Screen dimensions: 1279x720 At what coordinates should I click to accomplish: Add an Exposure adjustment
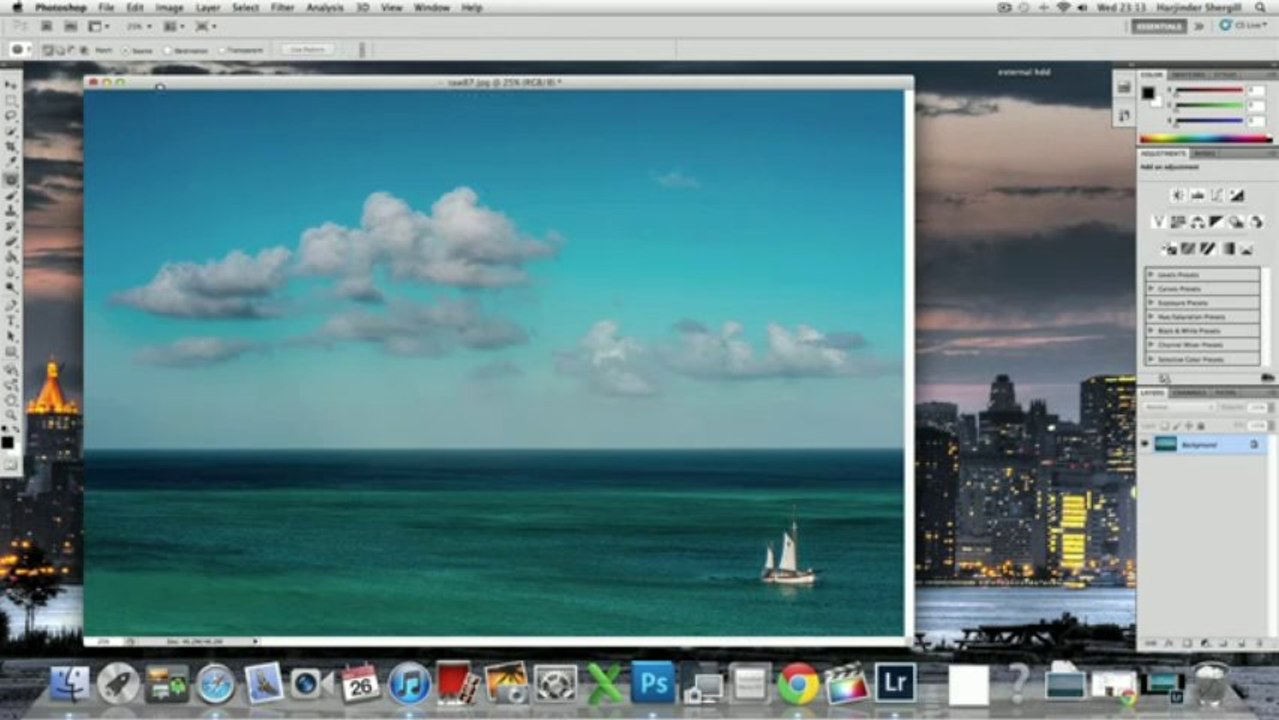pyautogui.click(x=1237, y=195)
